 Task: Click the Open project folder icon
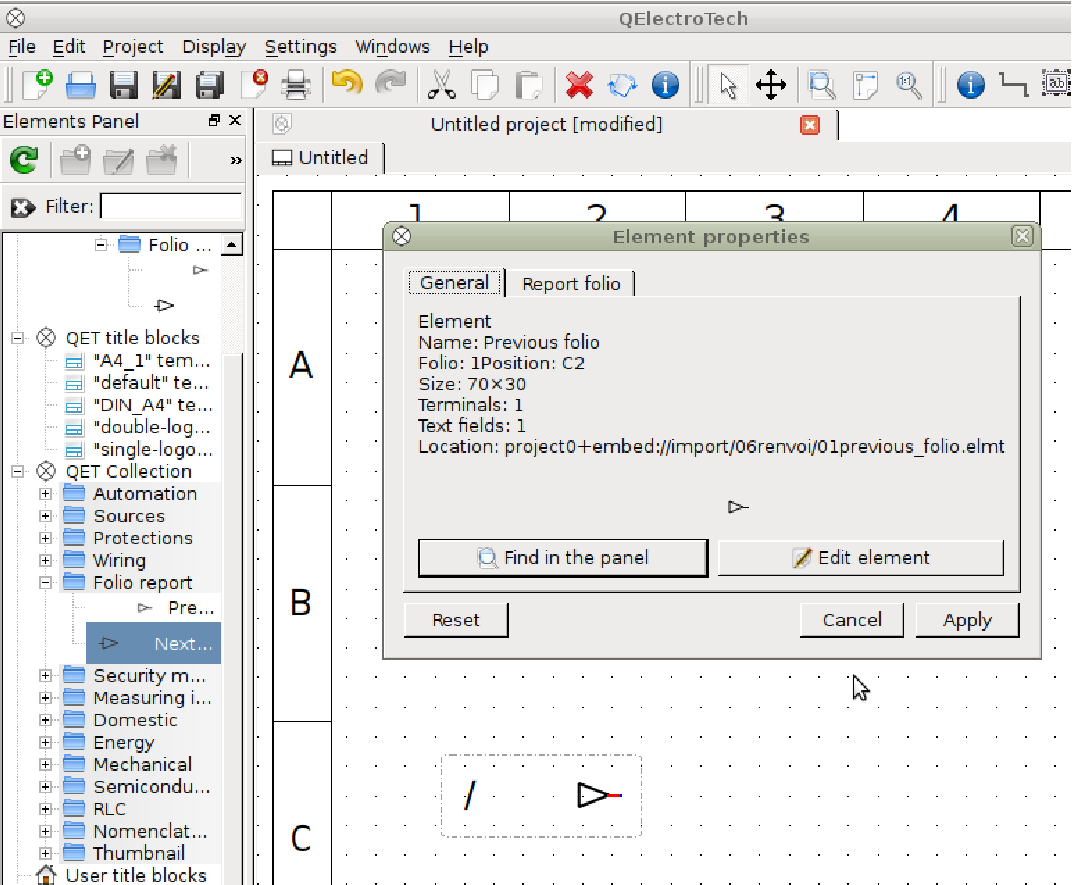(81, 85)
